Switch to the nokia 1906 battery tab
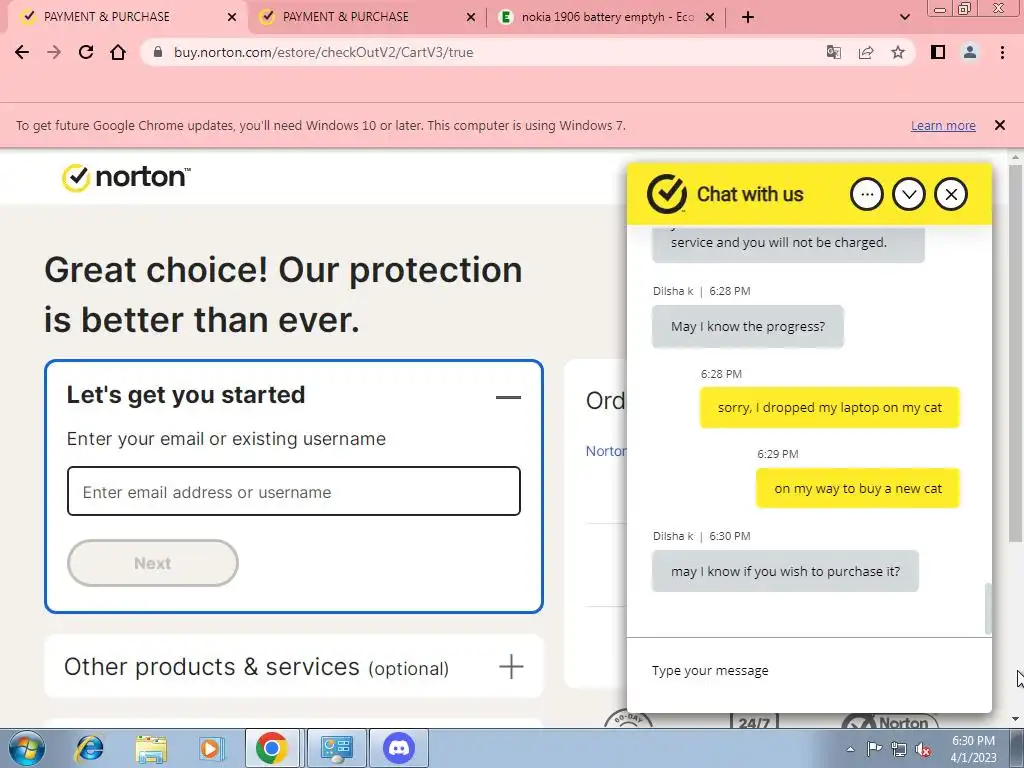 point(607,17)
